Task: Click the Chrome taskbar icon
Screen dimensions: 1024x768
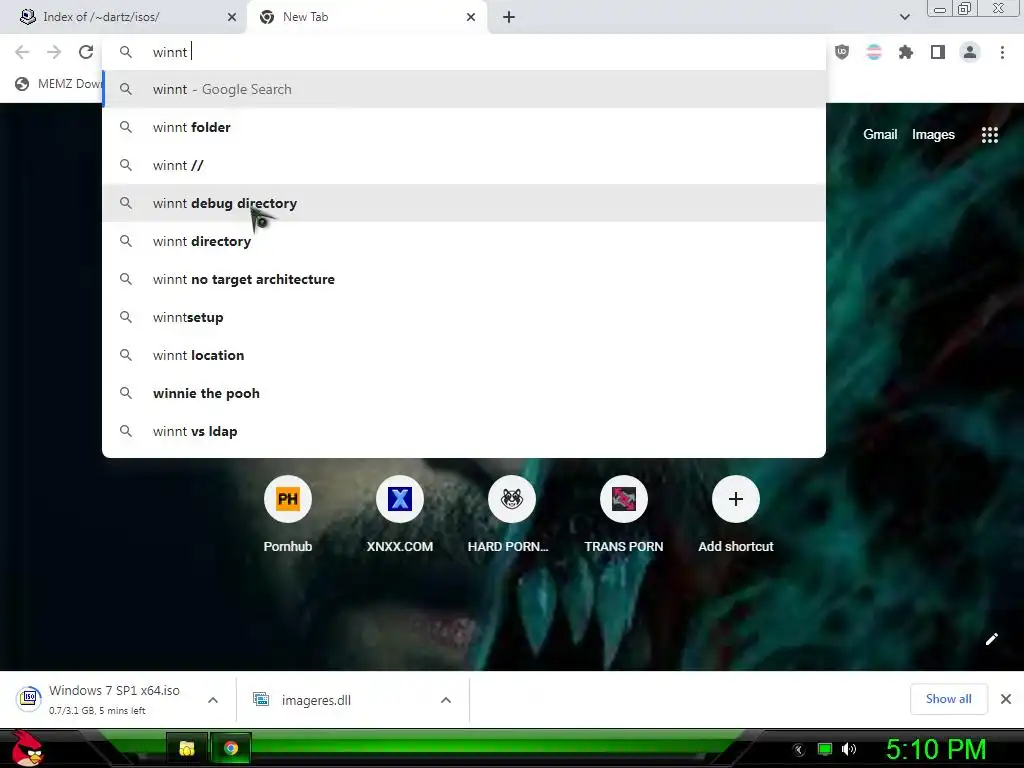Action: point(231,748)
